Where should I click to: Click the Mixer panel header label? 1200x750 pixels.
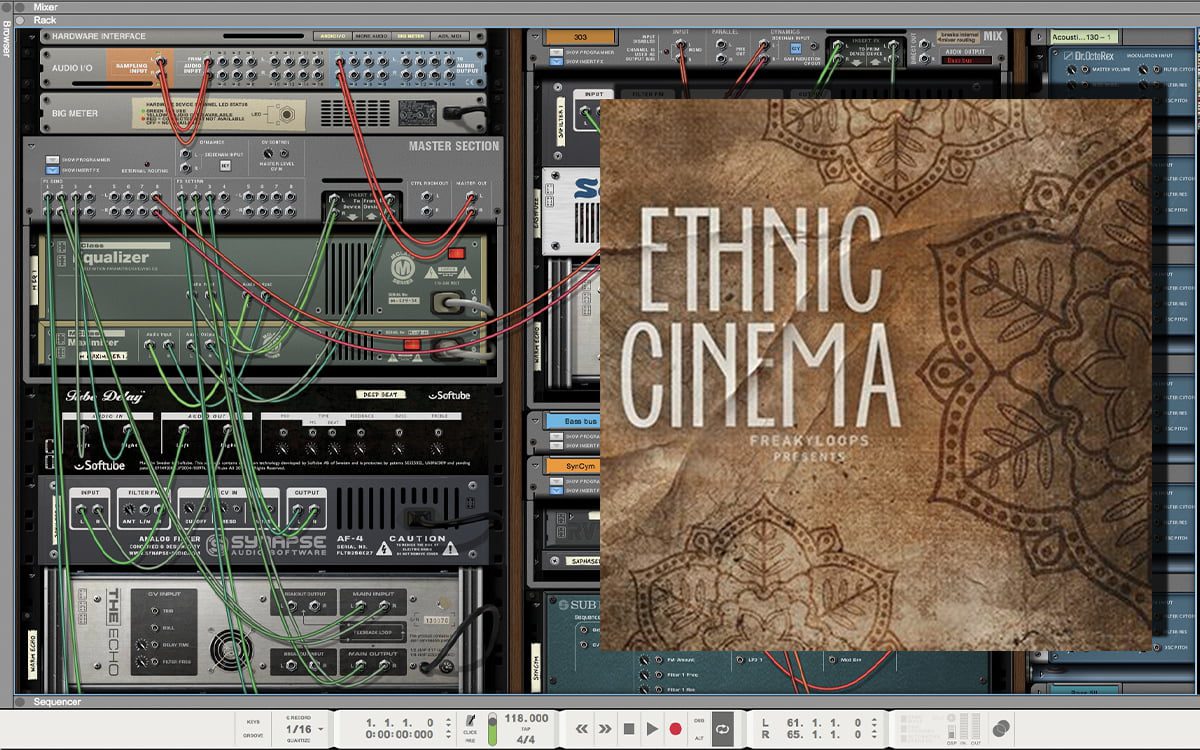pos(46,6)
